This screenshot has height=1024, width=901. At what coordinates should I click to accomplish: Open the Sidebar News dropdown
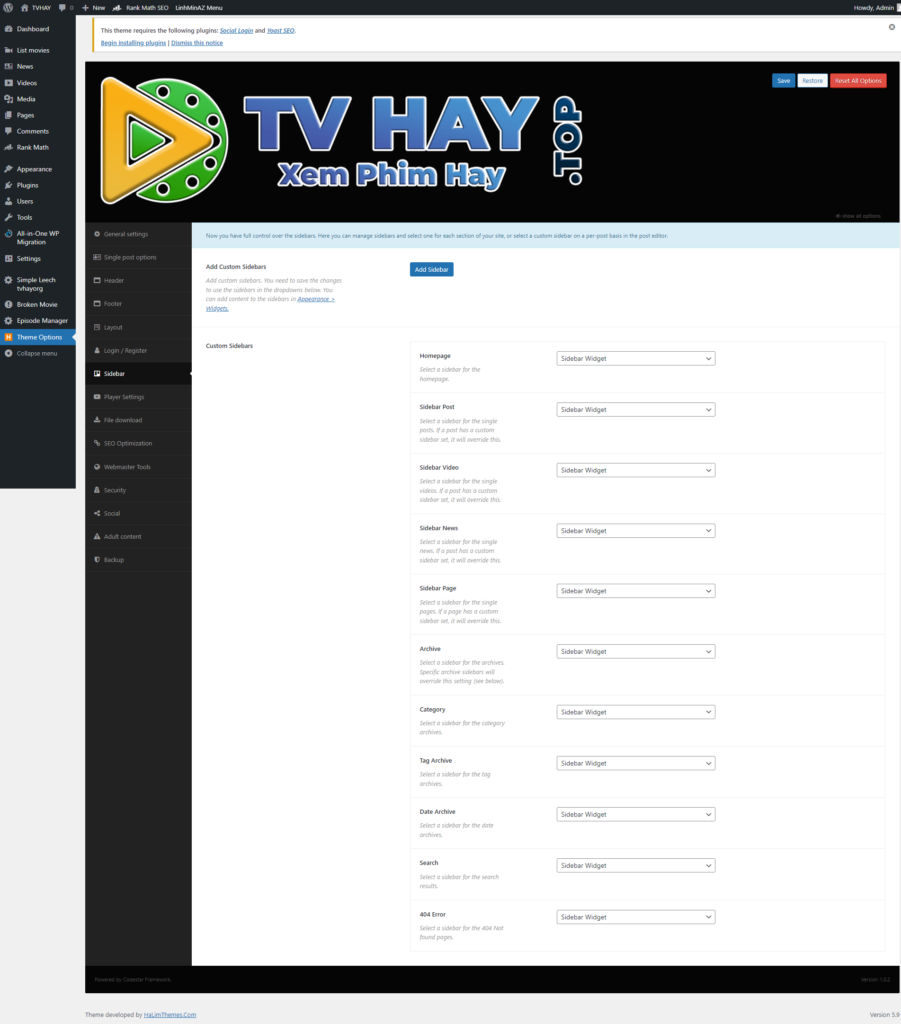pos(635,531)
